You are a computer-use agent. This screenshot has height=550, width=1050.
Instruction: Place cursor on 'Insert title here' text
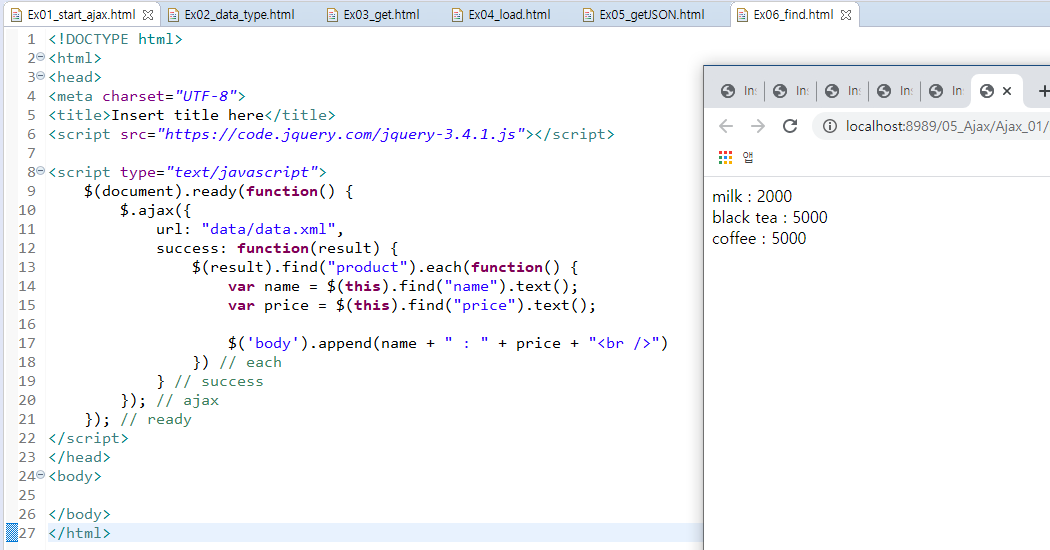pos(188,115)
